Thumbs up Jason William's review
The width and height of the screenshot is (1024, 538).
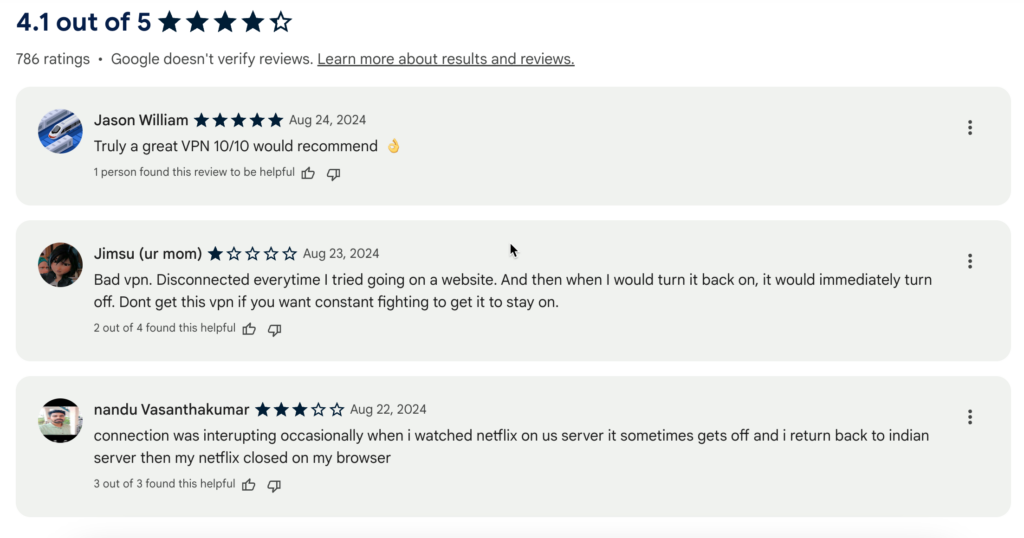coord(308,173)
